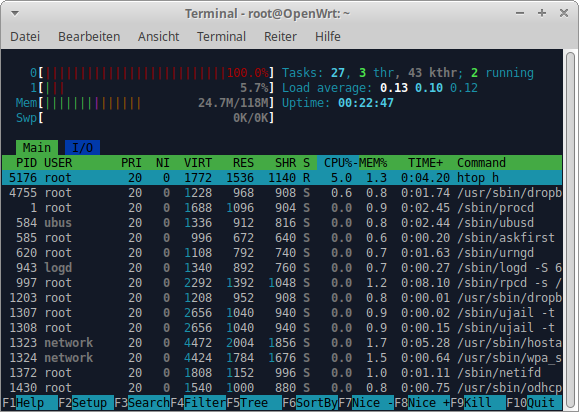Viewport: 579px width, 412px height.
Task: Sort by the MEM% column header
Action: pos(373,163)
